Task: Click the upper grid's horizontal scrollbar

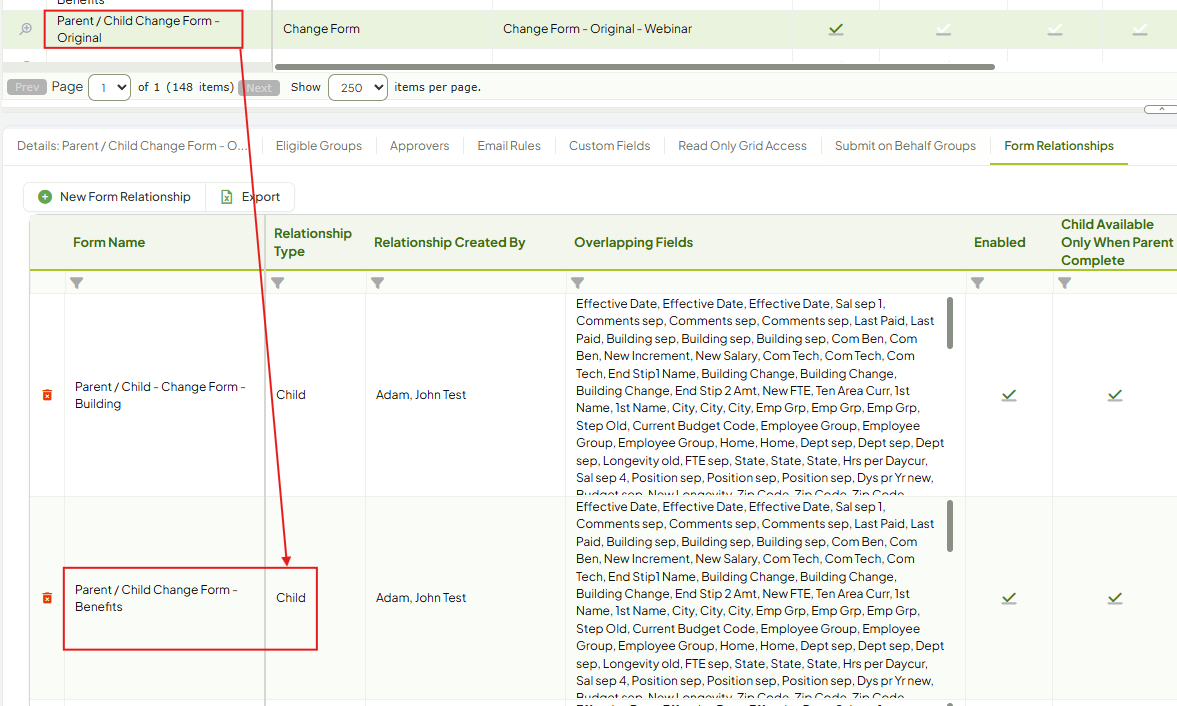Action: [635, 67]
